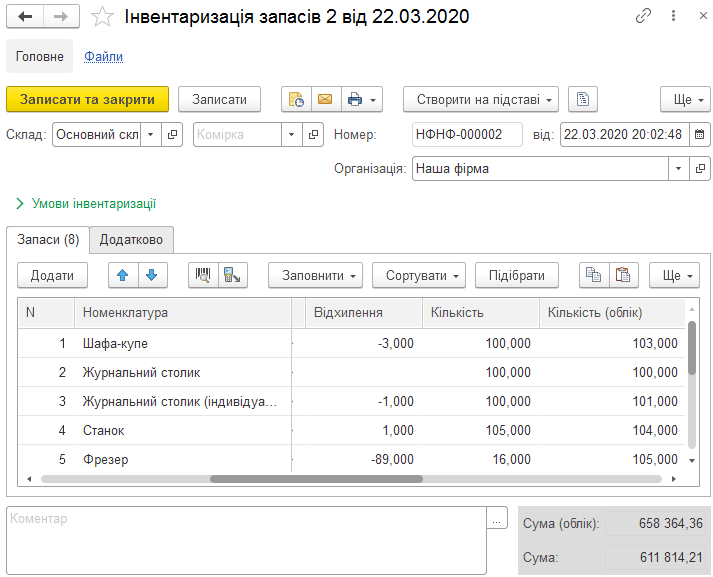Click the Відхилення column header
Viewport: 713px width, 577px height.
click(364, 313)
